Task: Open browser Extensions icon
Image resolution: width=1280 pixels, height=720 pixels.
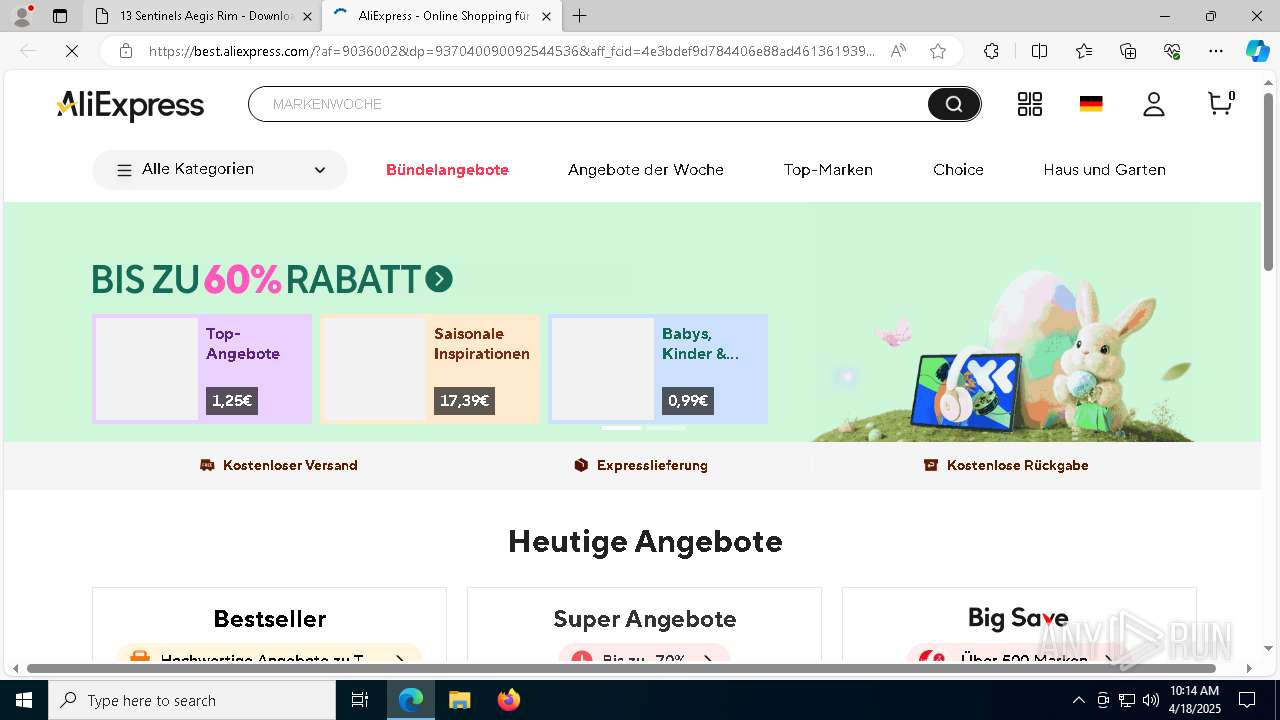Action: pos(991,51)
